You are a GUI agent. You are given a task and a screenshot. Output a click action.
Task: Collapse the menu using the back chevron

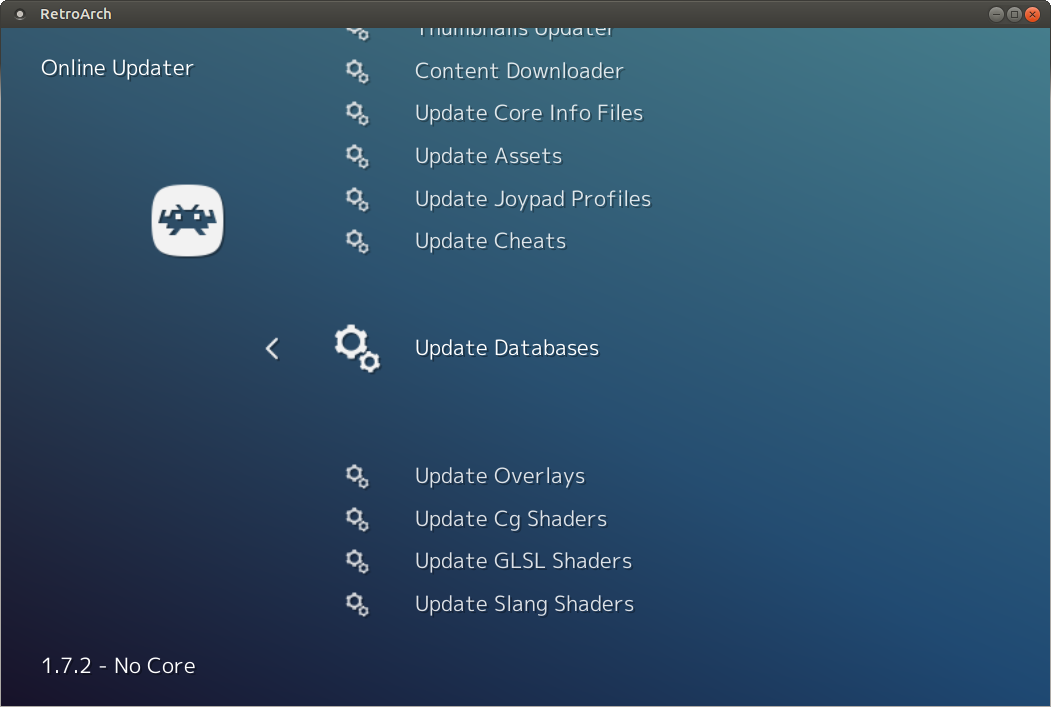point(272,348)
